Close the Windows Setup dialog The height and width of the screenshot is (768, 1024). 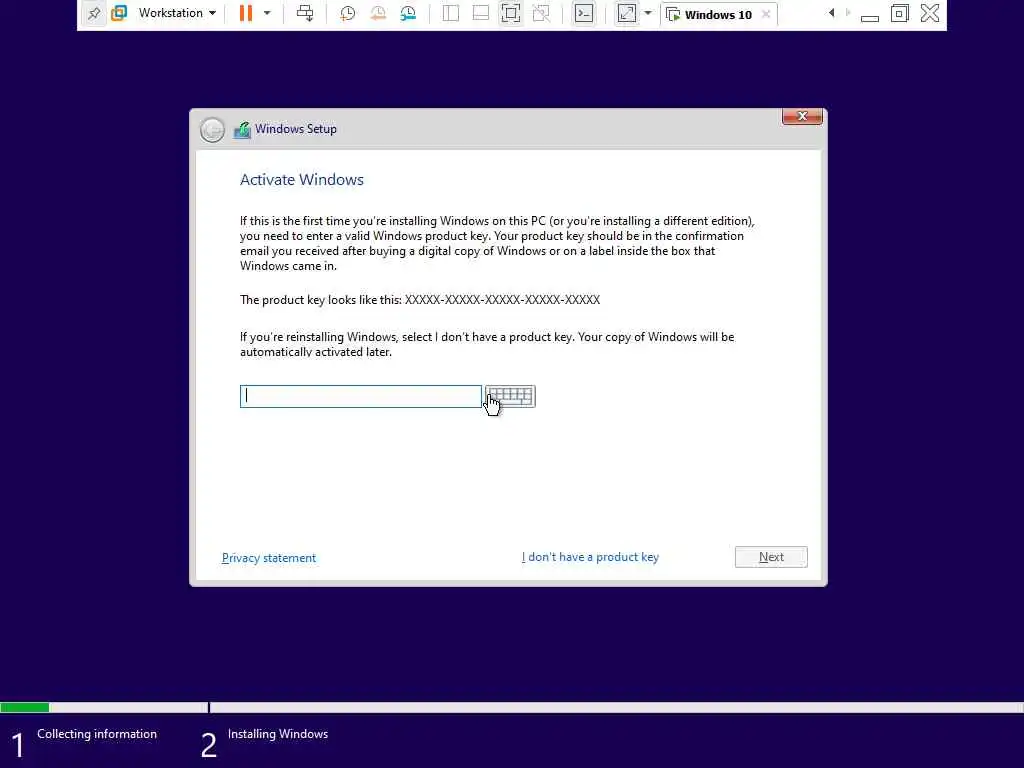tap(802, 116)
